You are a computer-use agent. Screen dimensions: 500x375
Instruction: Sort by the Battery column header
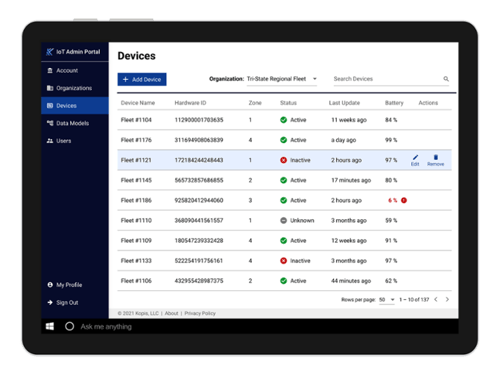pyautogui.click(x=394, y=103)
